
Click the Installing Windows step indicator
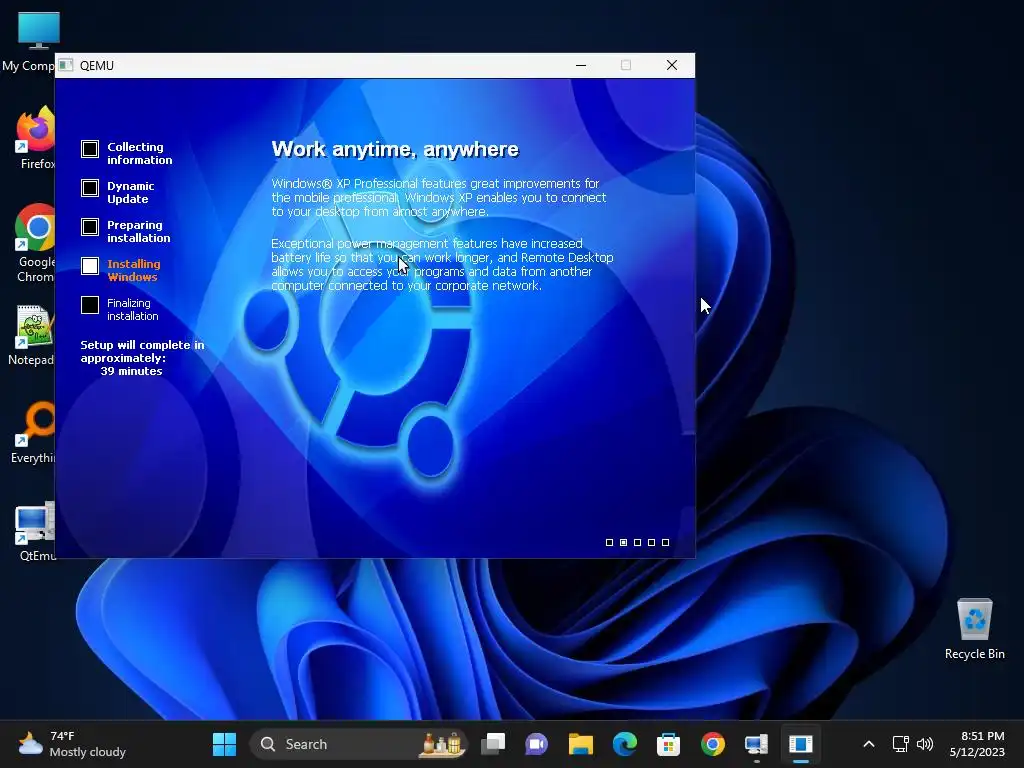coord(90,266)
